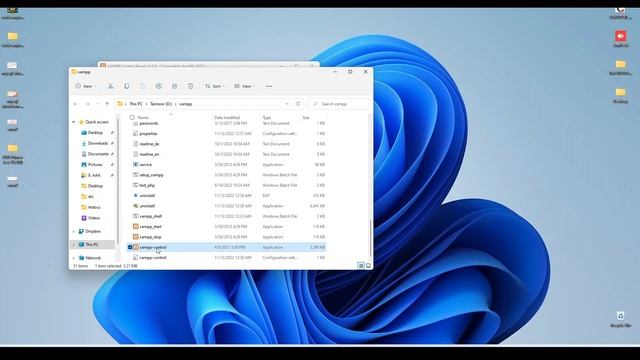Go up one folder level
640x360 pixels.
(107, 104)
